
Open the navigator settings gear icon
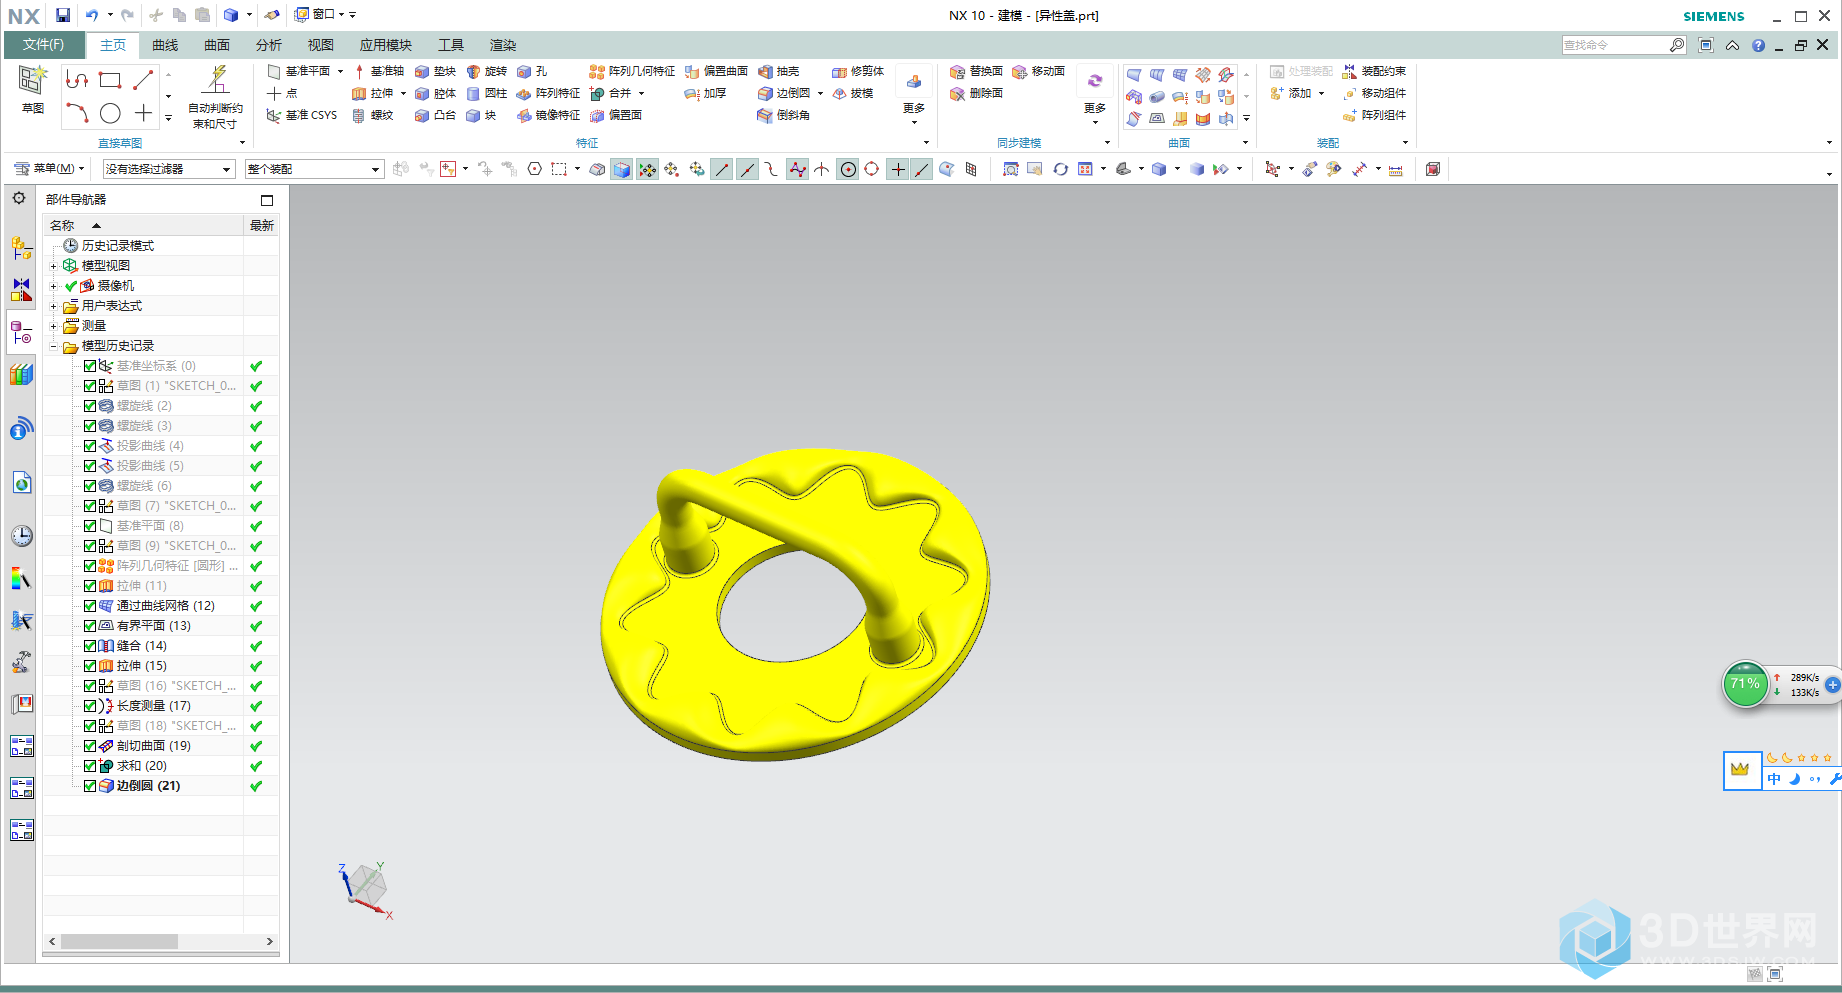19,198
